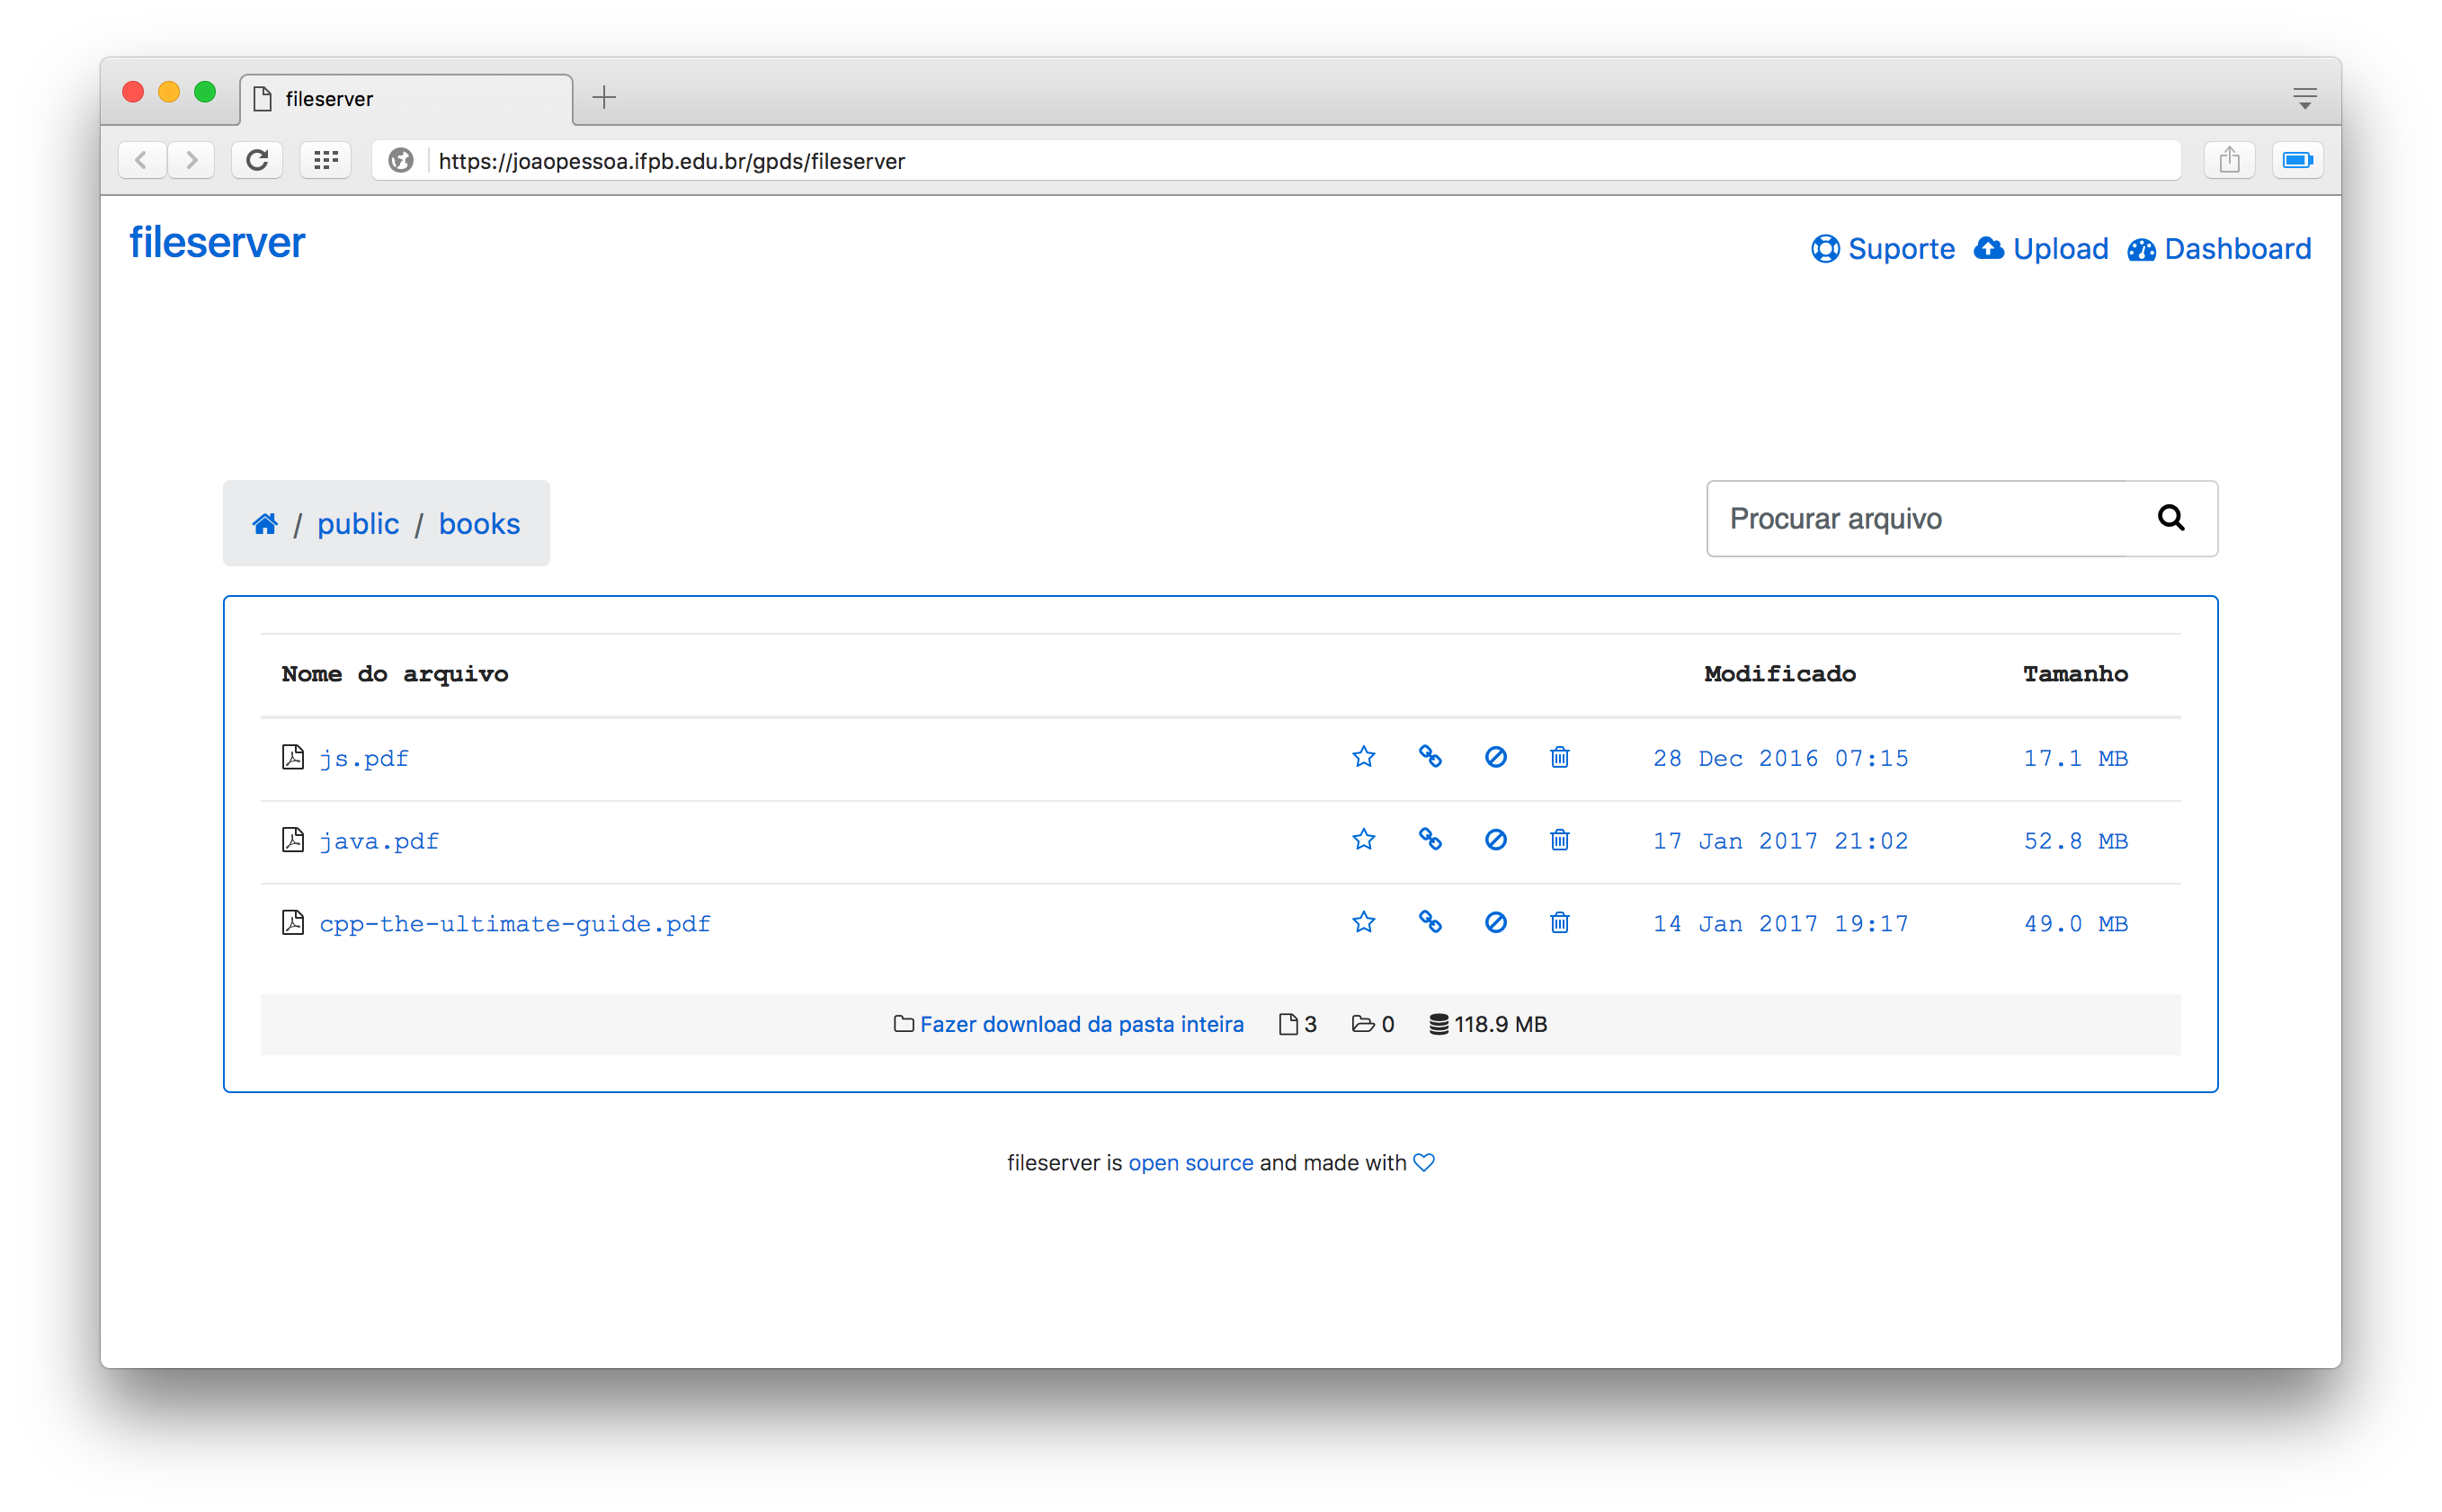Click the browser forward arrow
The width and height of the screenshot is (2442, 1512).
[191, 160]
